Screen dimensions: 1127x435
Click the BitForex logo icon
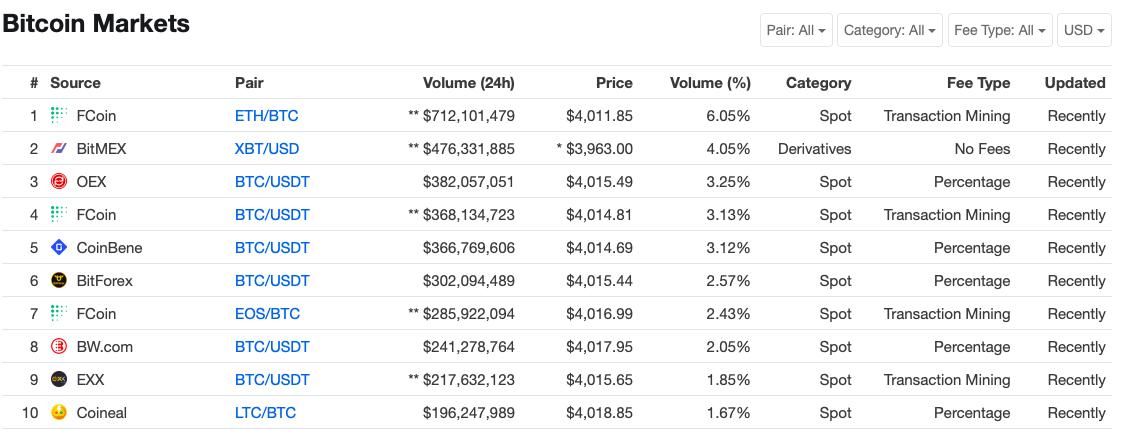pyautogui.click(x=59, y=281)
